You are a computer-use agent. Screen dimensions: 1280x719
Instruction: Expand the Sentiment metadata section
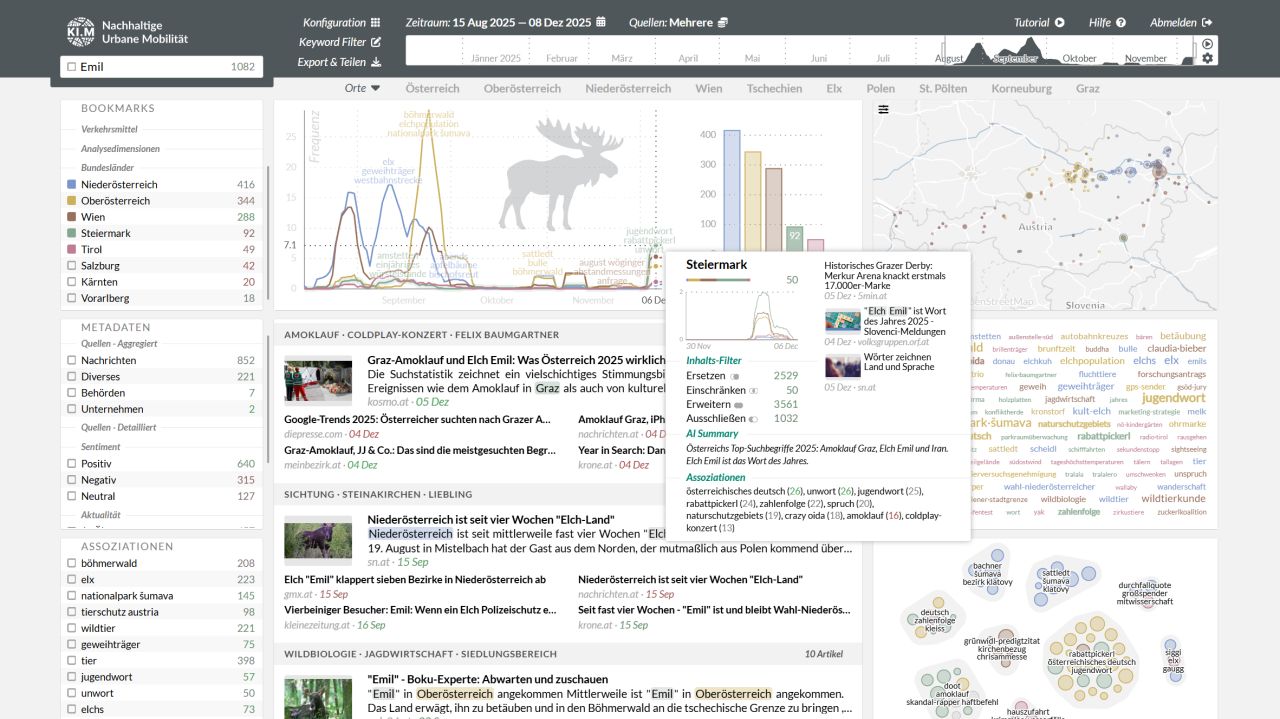pos(101,447)
